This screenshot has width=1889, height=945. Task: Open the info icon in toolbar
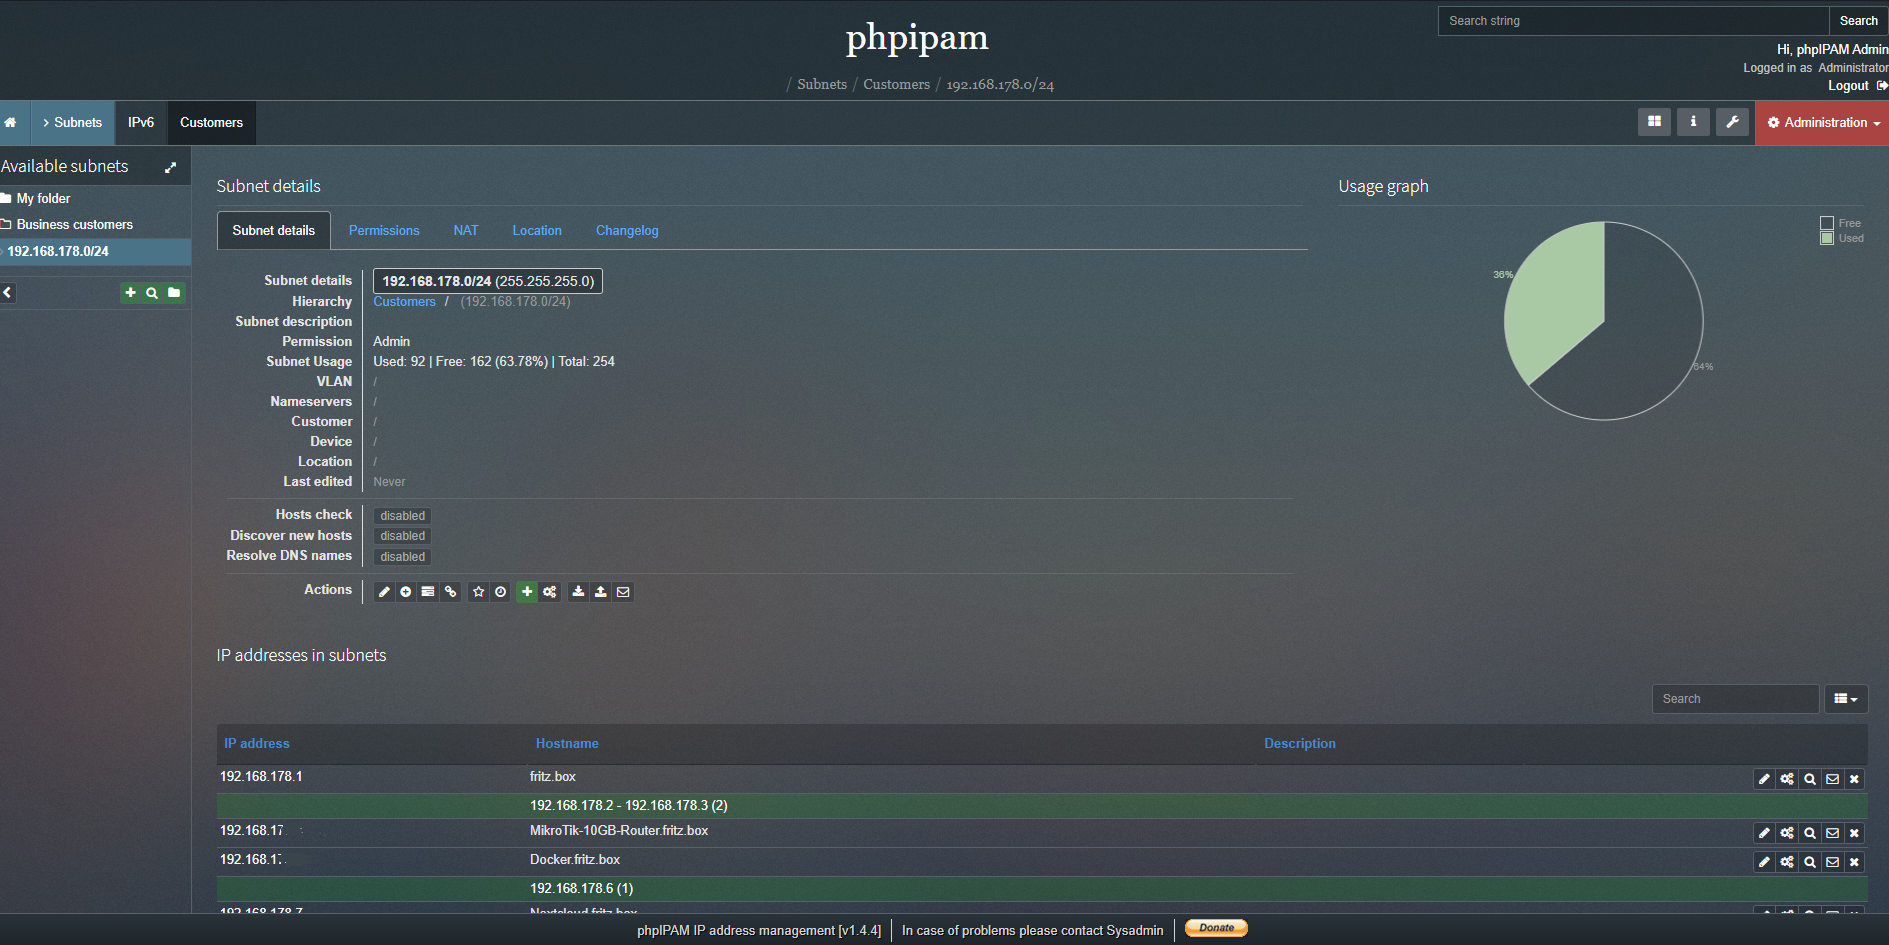(1693, 122)
